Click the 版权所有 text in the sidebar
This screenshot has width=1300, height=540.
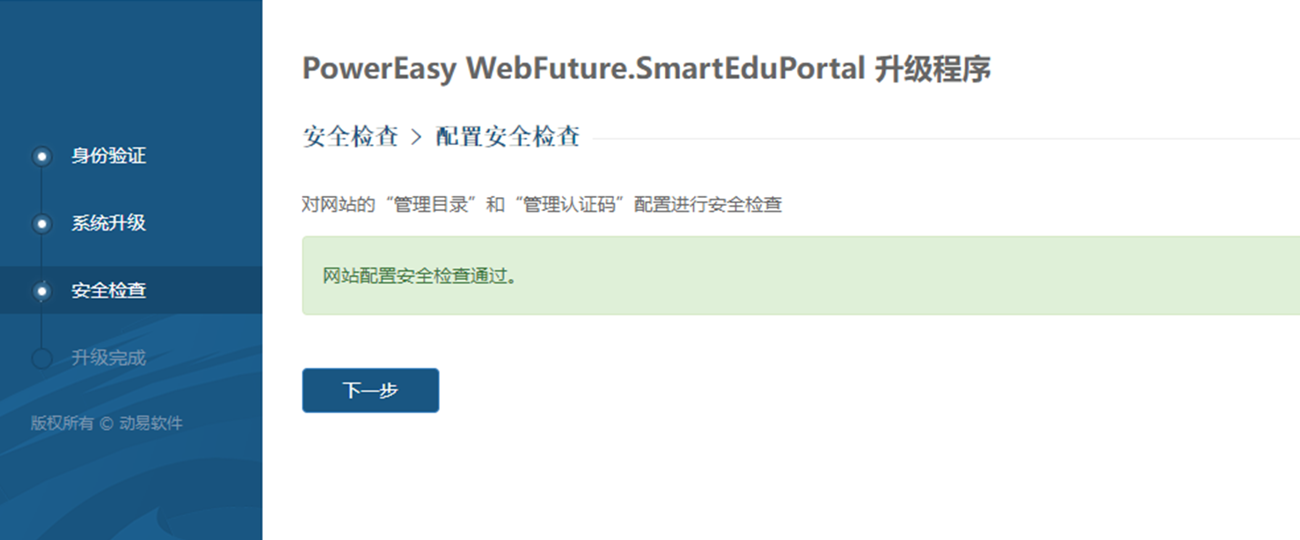62,423
